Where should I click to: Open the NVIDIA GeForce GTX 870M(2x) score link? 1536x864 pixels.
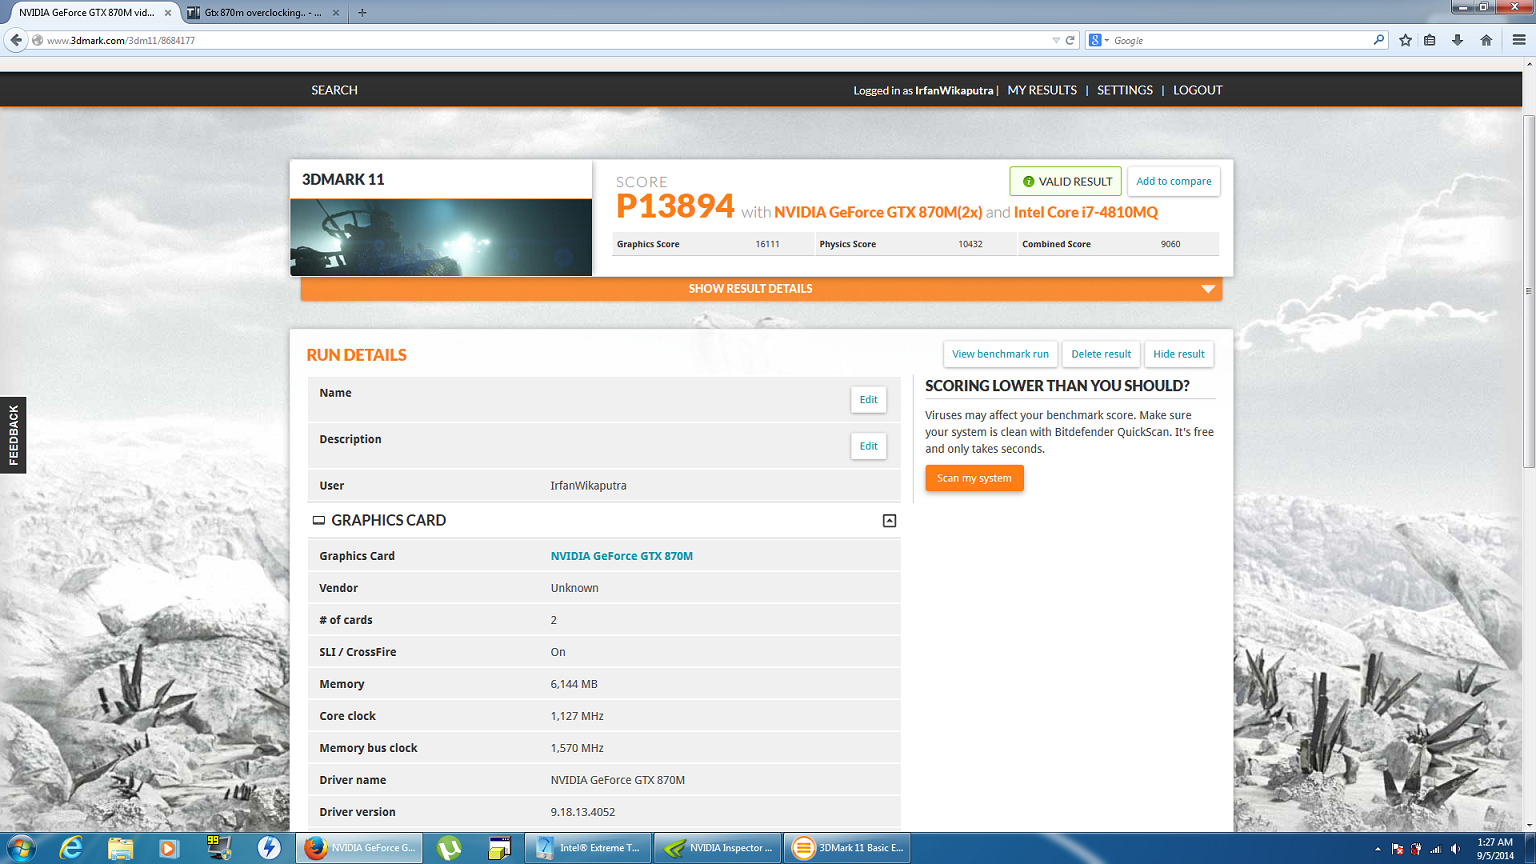878,212
